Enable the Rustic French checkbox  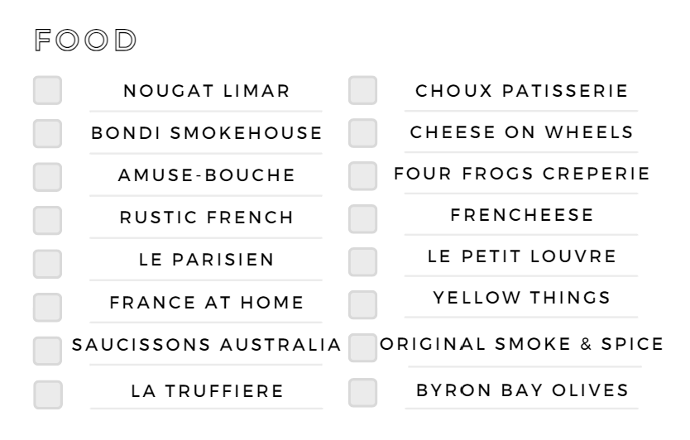tap(48, 220)
